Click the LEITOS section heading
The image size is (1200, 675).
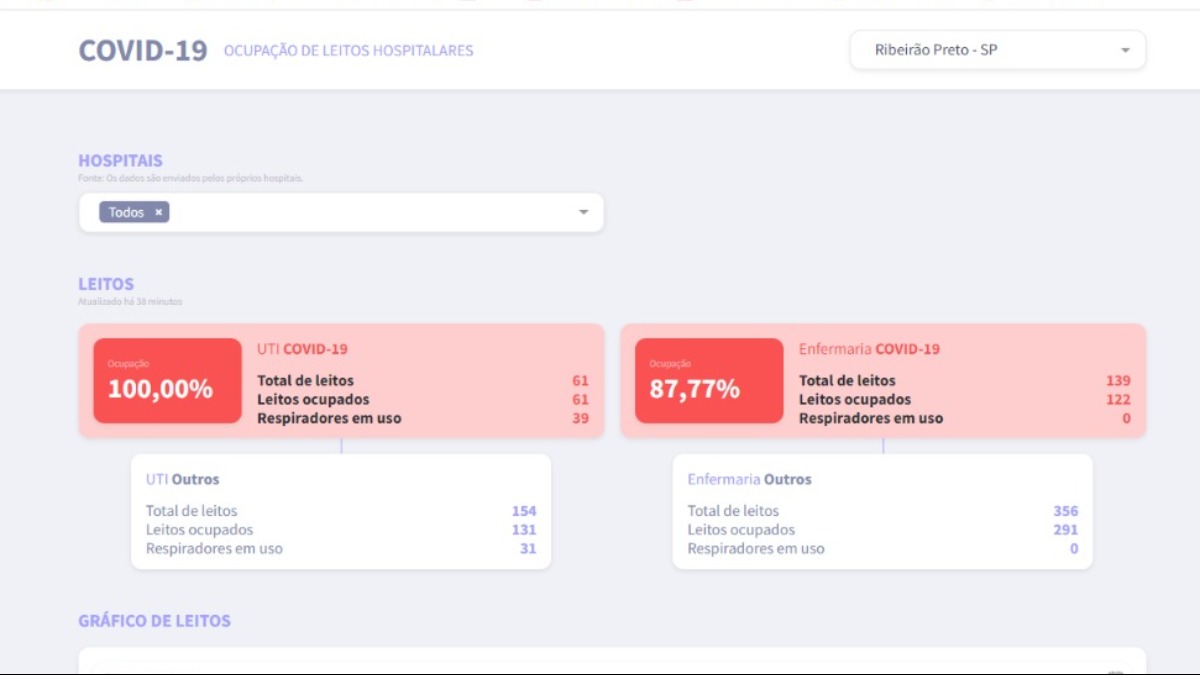(106, 284)
